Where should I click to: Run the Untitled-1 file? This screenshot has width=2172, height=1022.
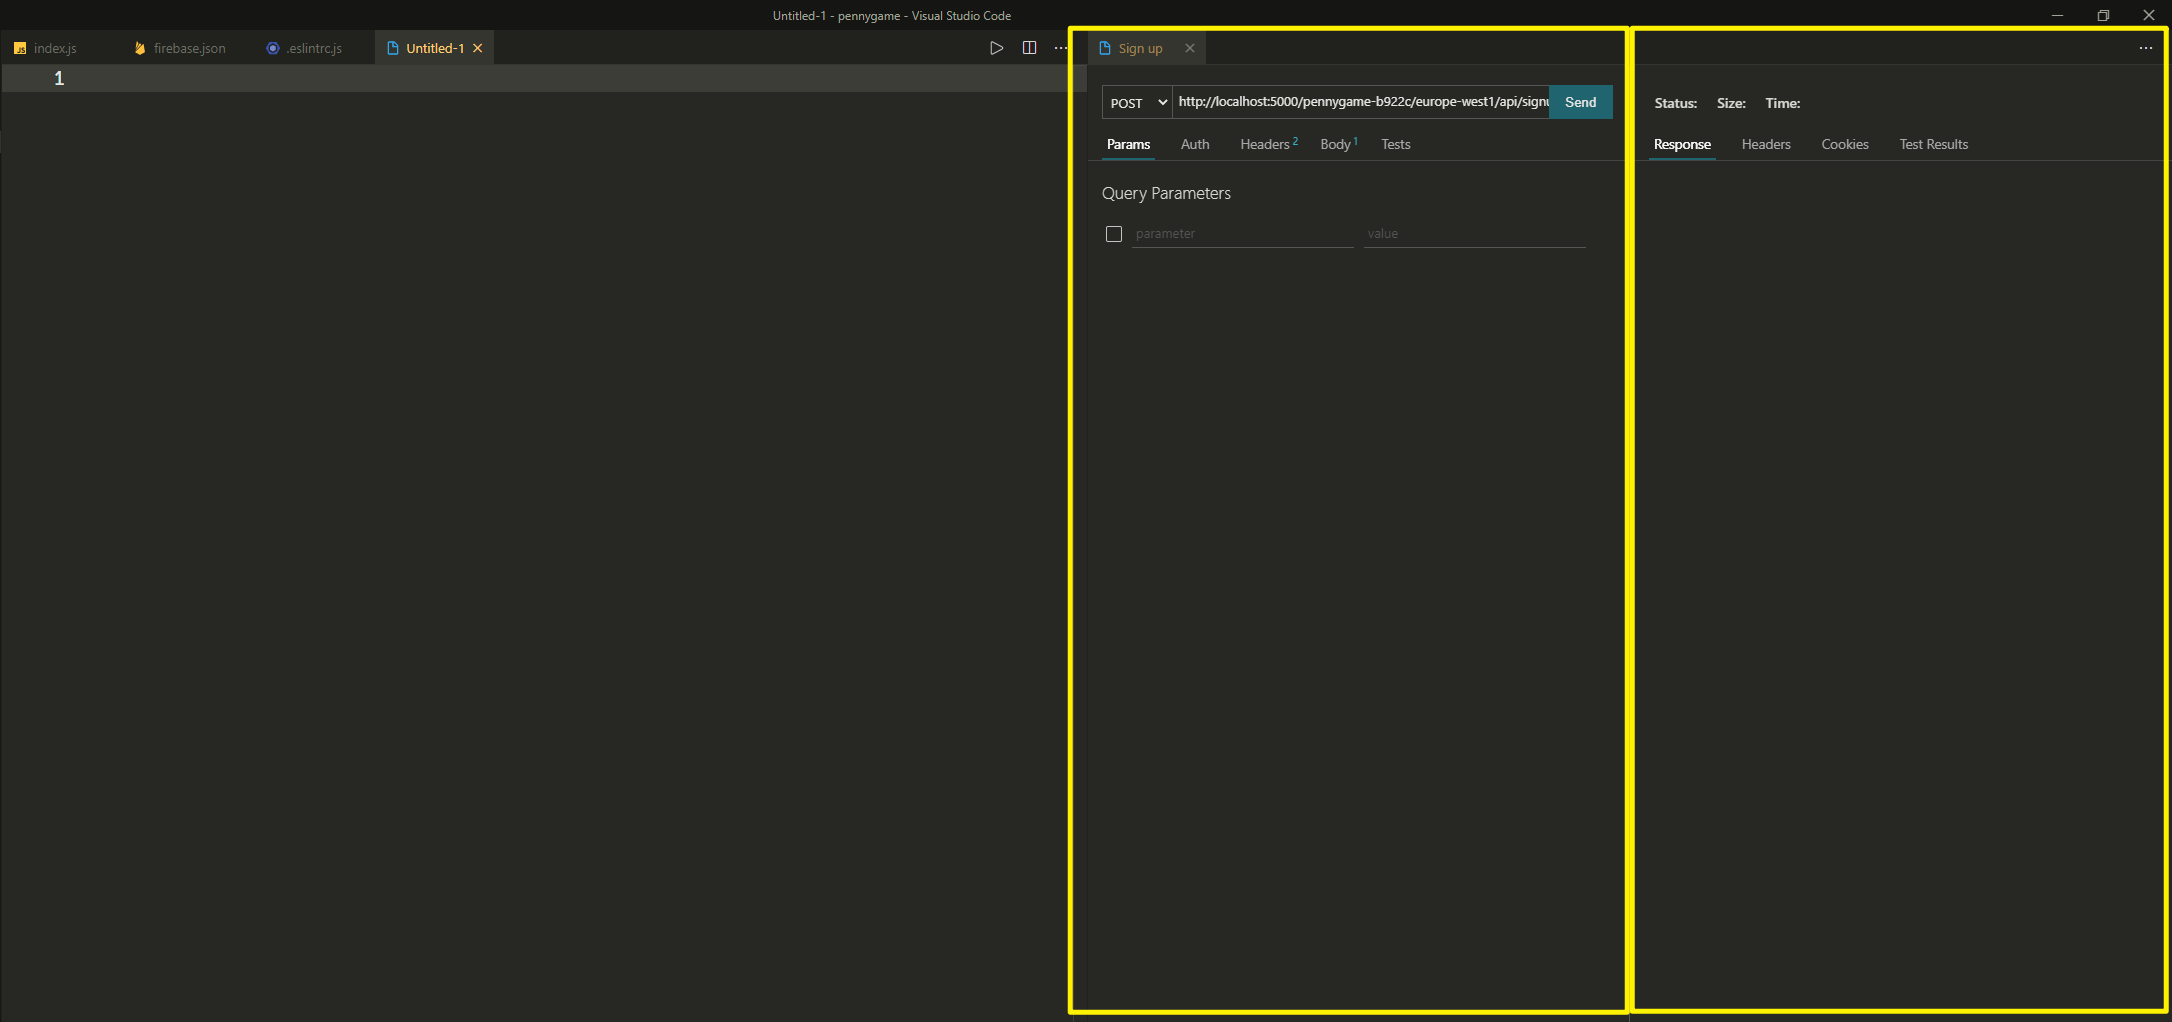[x=996, y=47]
